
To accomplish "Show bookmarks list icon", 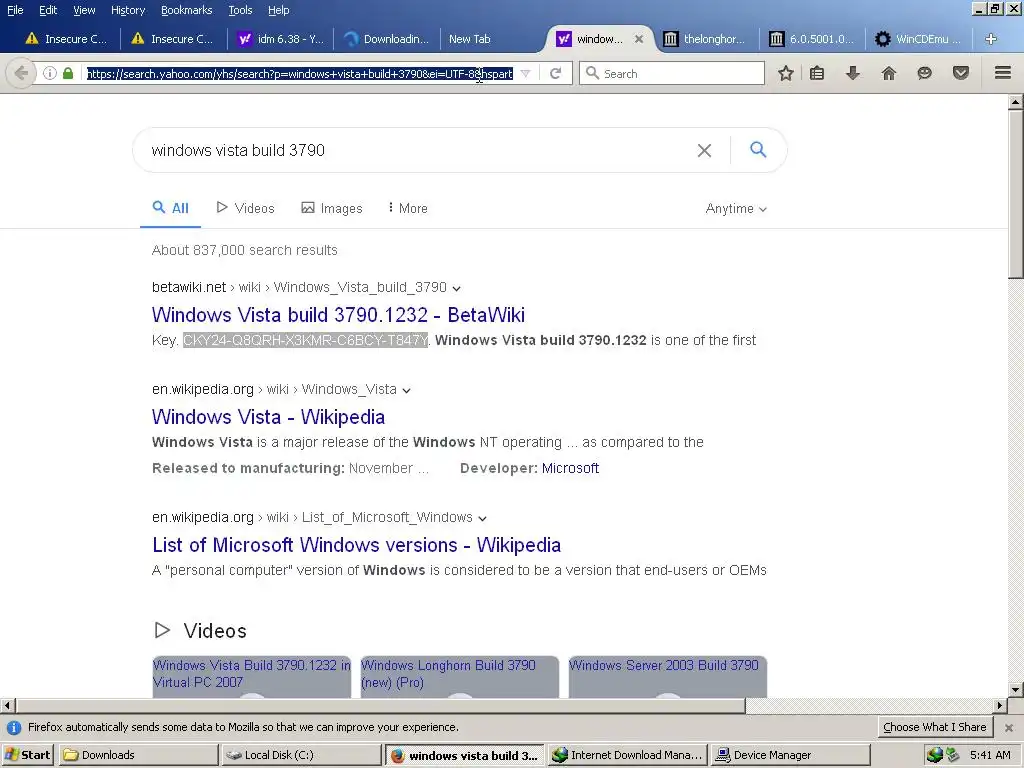I will 817,73.
